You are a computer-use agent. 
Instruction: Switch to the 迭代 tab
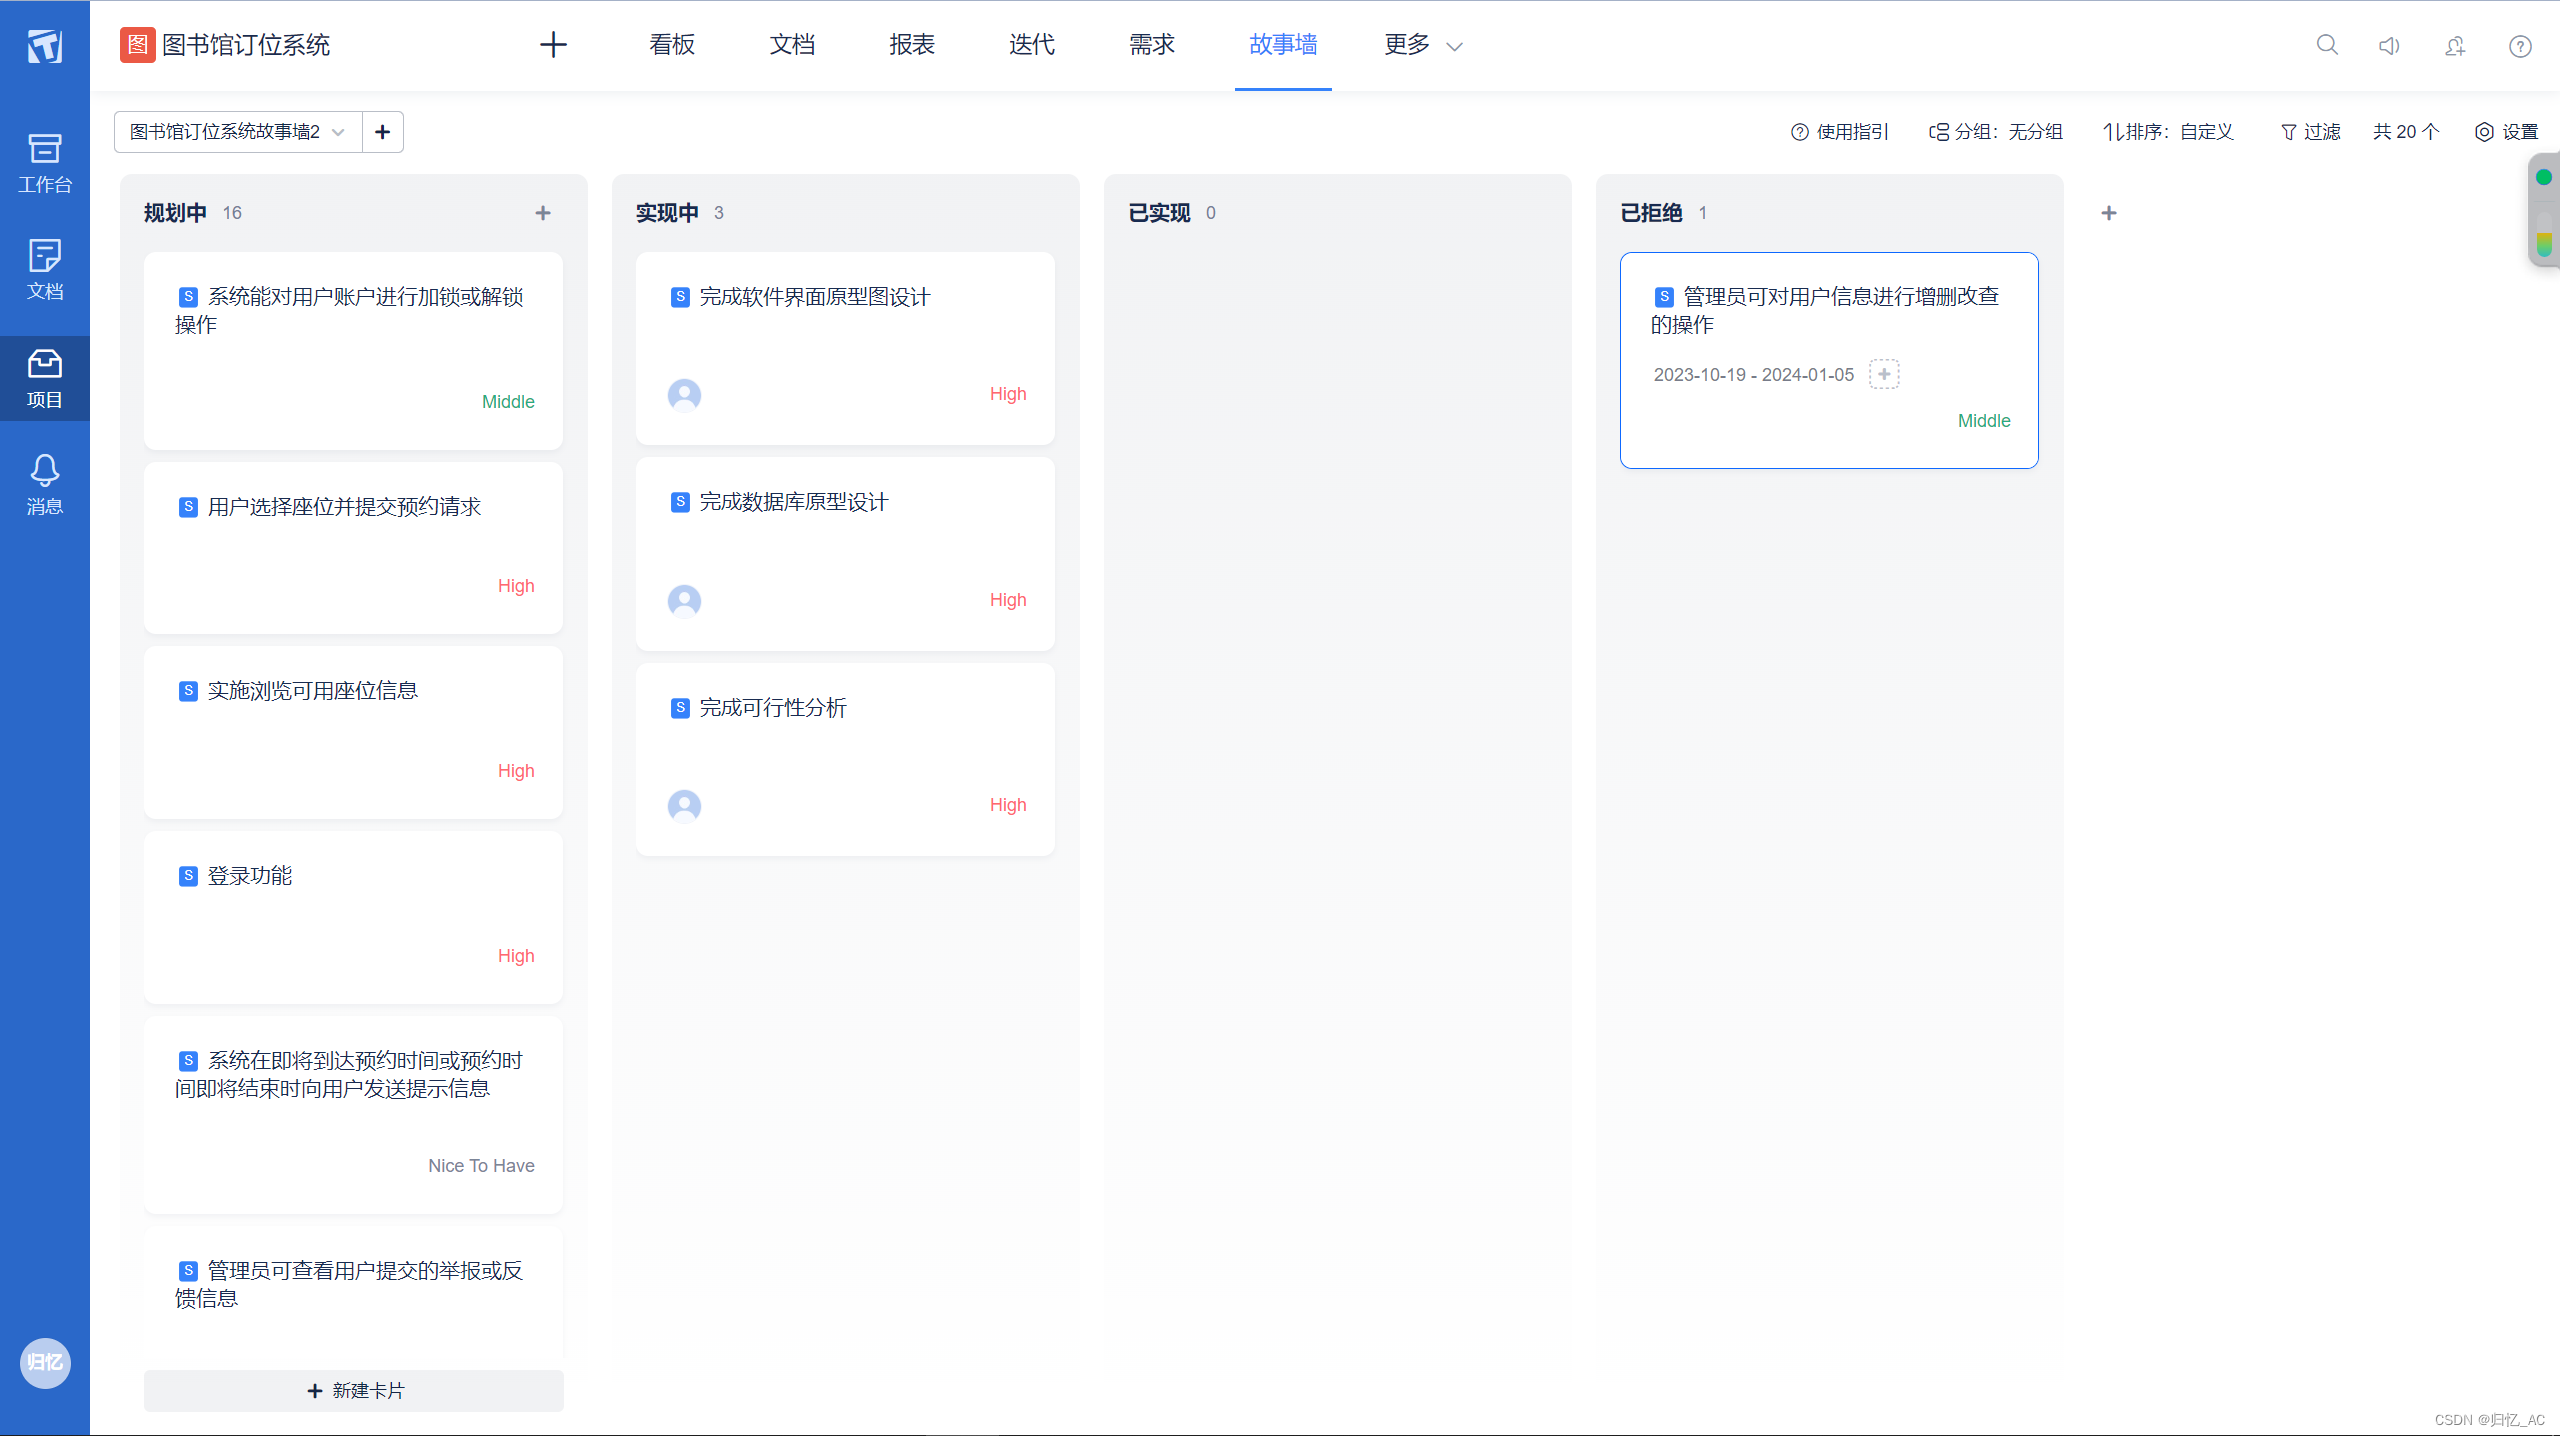[x=1032, y=45]
